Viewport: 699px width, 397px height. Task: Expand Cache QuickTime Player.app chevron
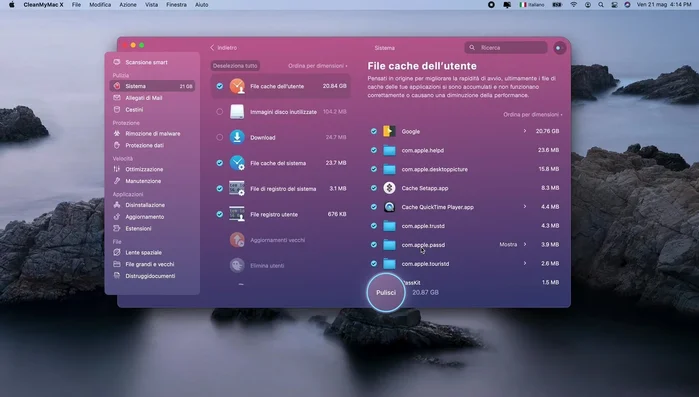[x=525, y=207]
